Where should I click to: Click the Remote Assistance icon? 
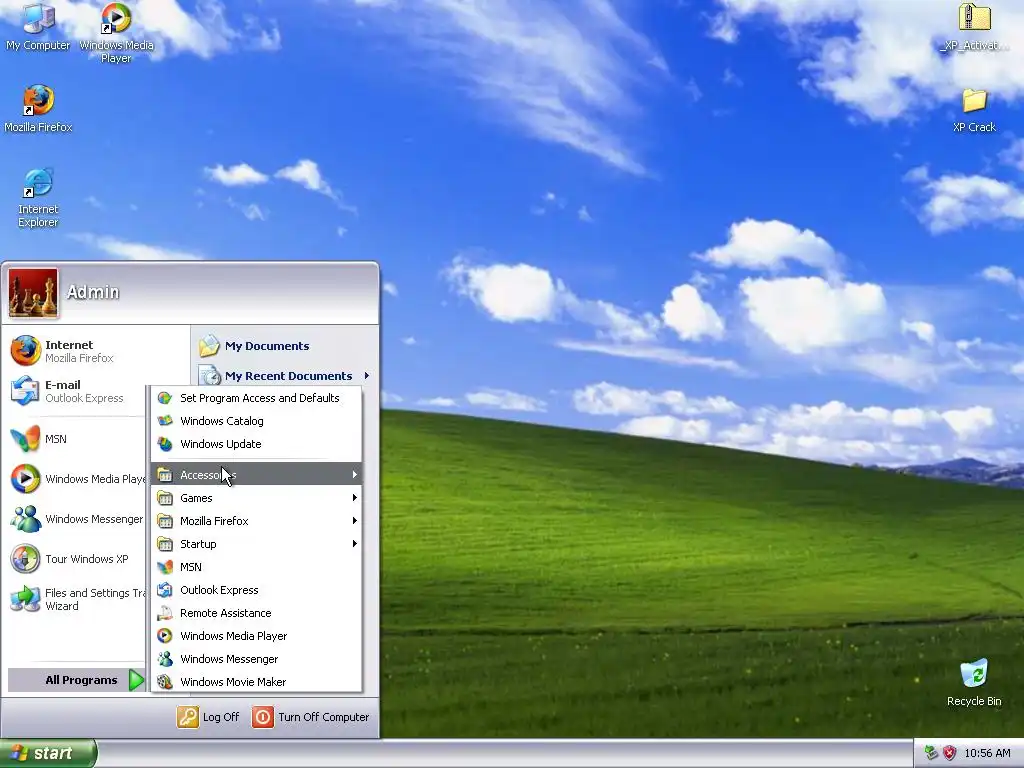(x=165, y=613)
